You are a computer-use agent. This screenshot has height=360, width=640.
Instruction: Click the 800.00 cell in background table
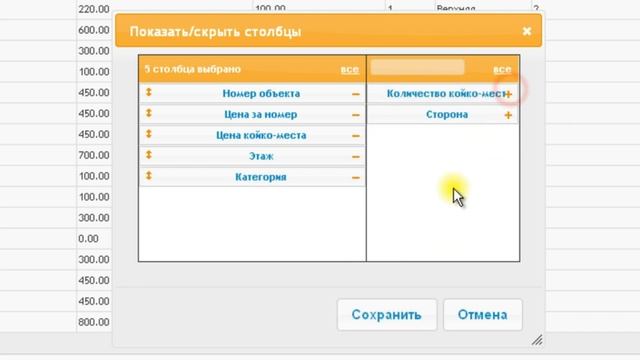[94, 322]
